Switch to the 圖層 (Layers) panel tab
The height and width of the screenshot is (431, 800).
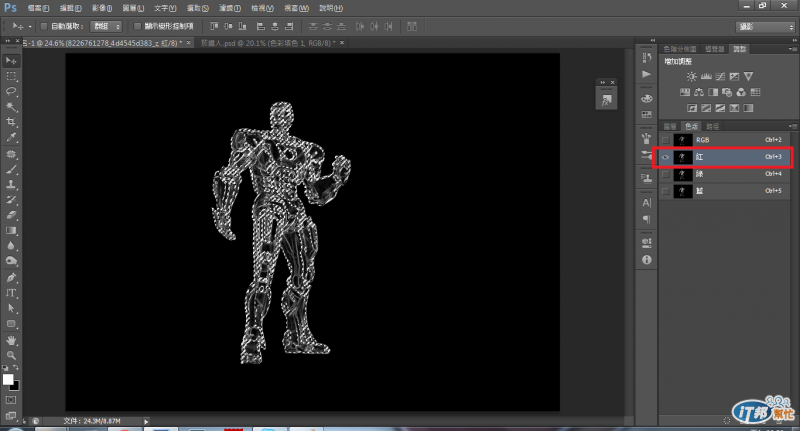669,125
